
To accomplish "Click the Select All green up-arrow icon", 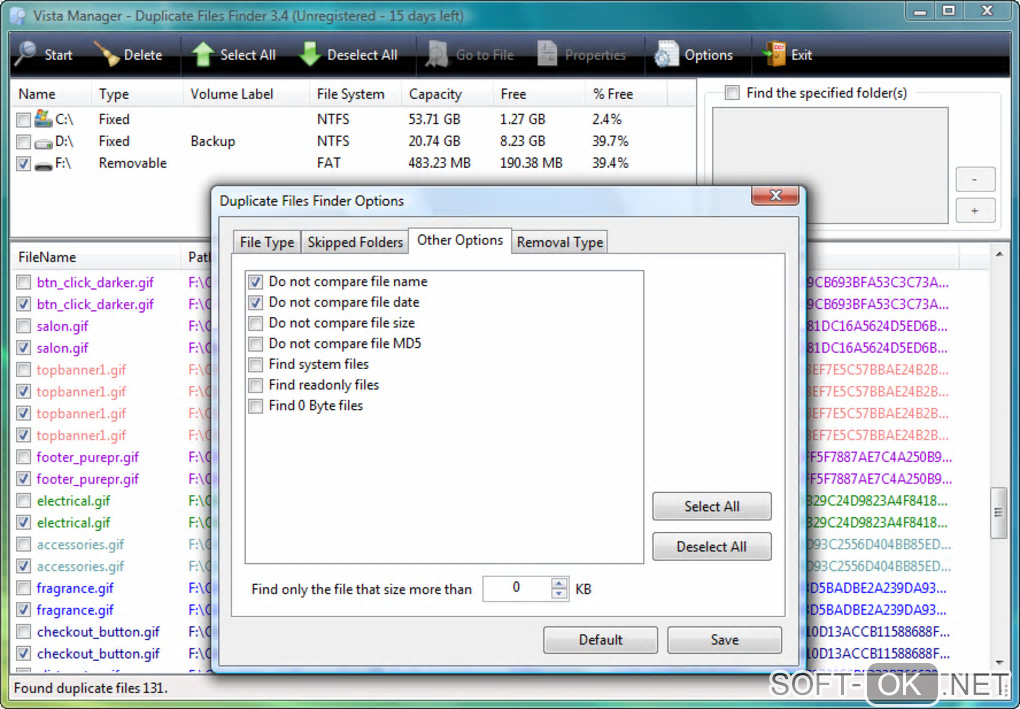I will (203, 54).
